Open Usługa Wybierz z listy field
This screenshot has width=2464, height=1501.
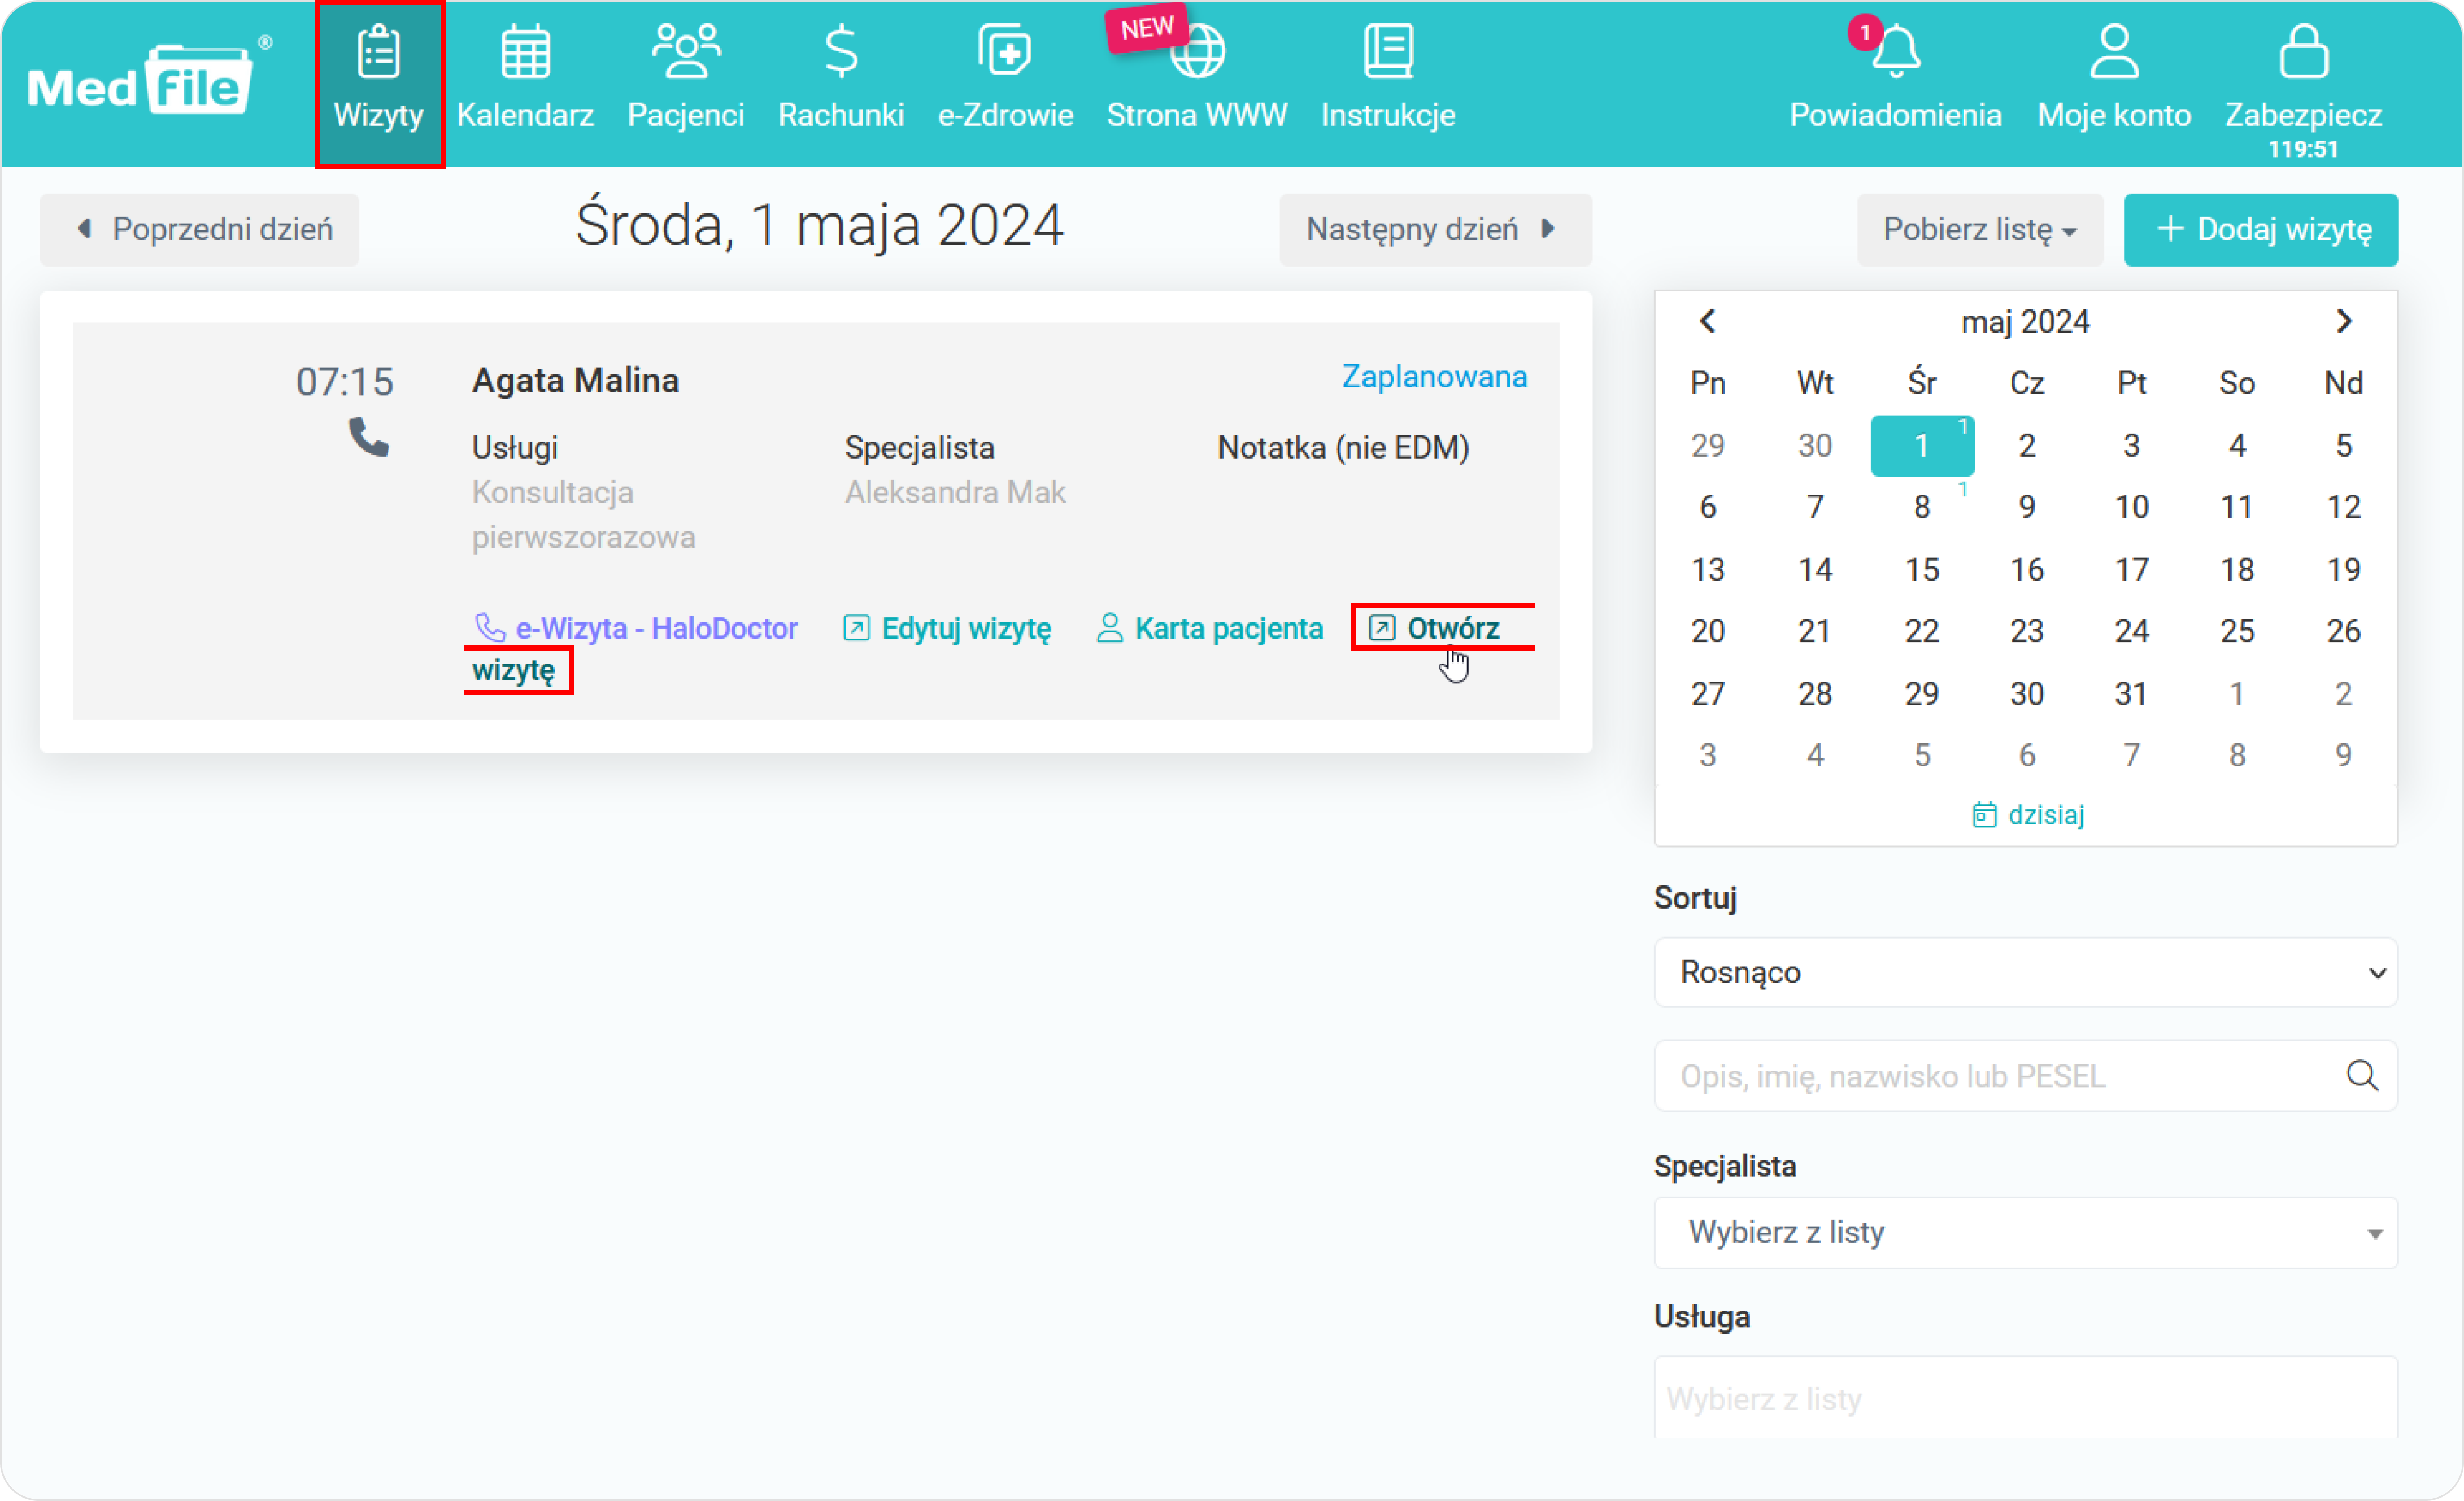2025,1397
